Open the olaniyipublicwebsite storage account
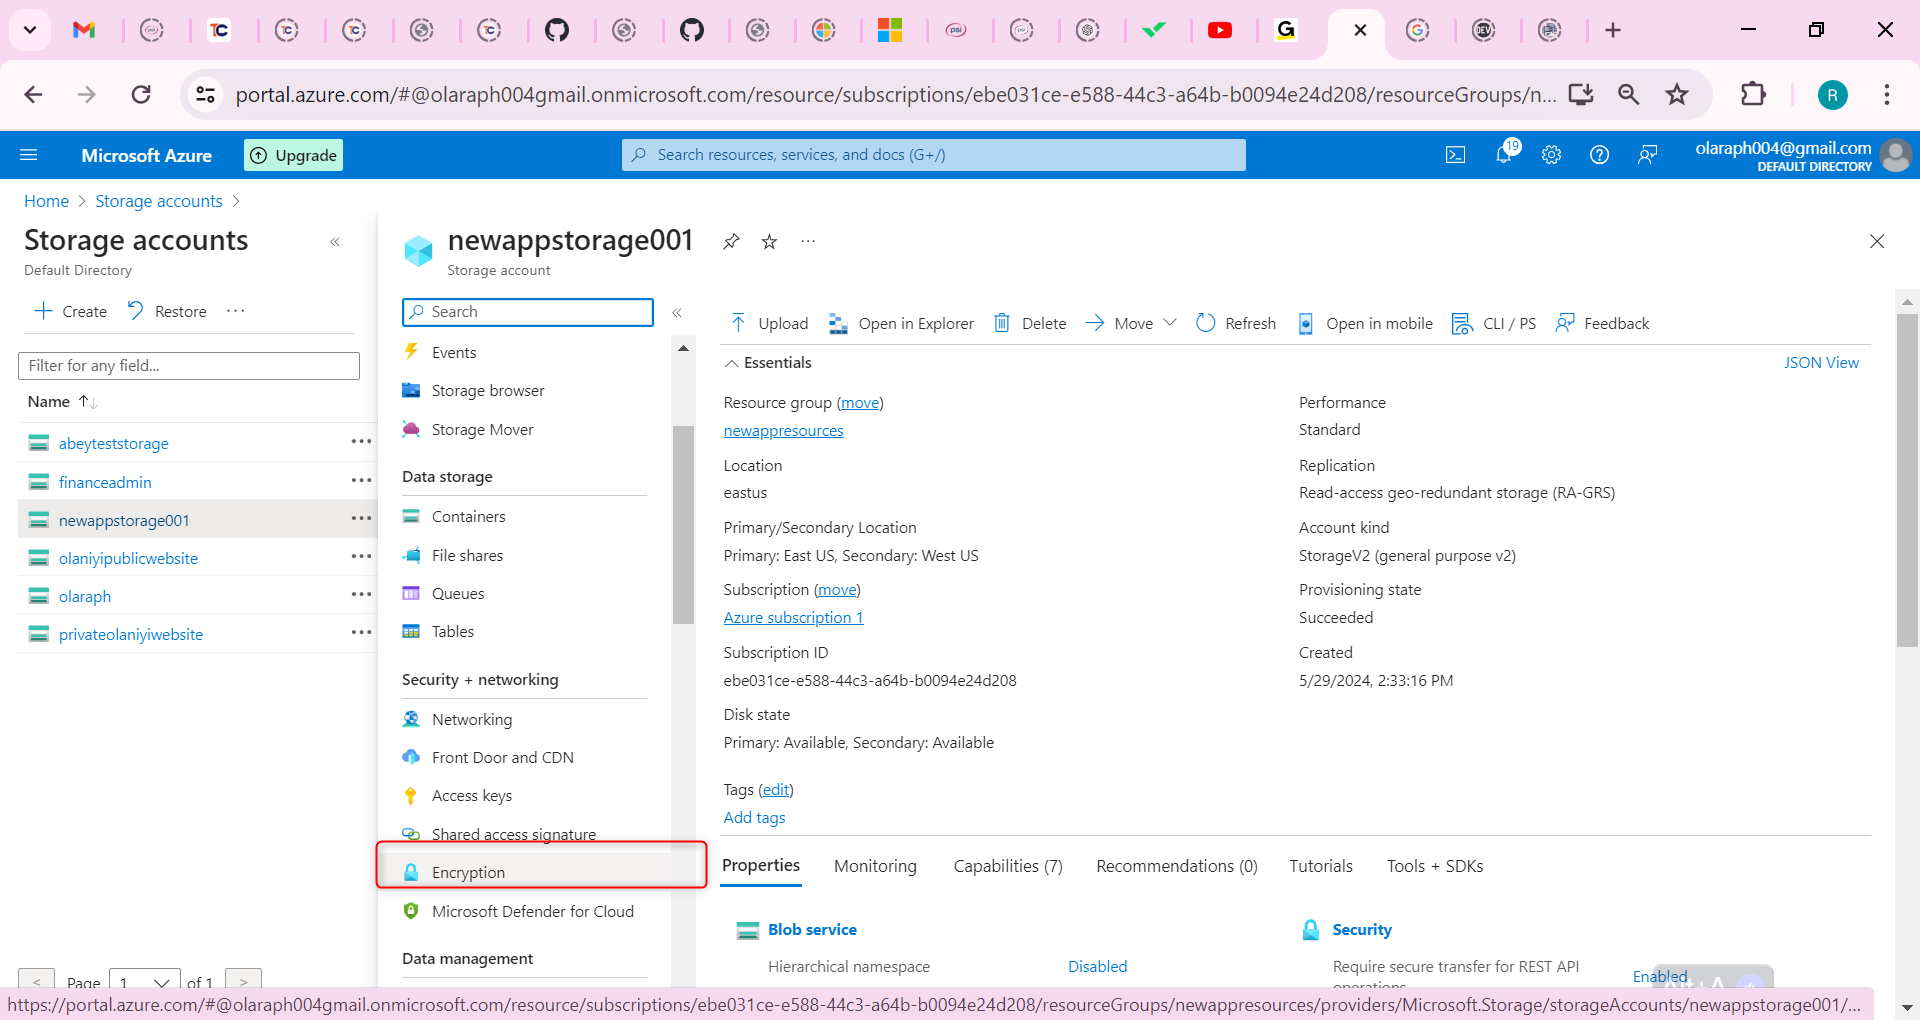The image size is (1920, 1020). coord(128,559)
